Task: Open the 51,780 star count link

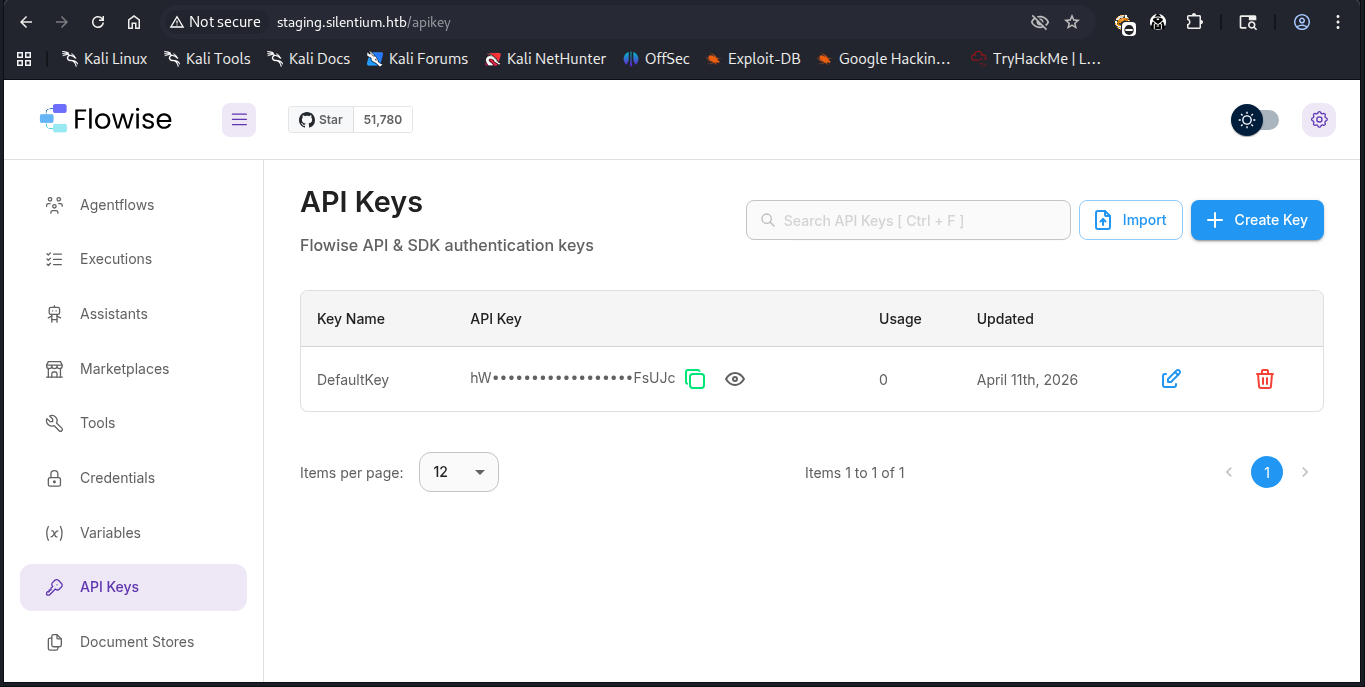Action: pyautogui.click(x=383, y=120)
